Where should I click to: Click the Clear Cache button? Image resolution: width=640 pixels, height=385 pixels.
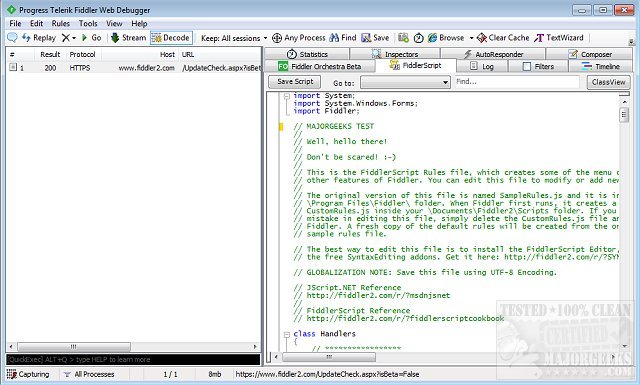point(503,38)
